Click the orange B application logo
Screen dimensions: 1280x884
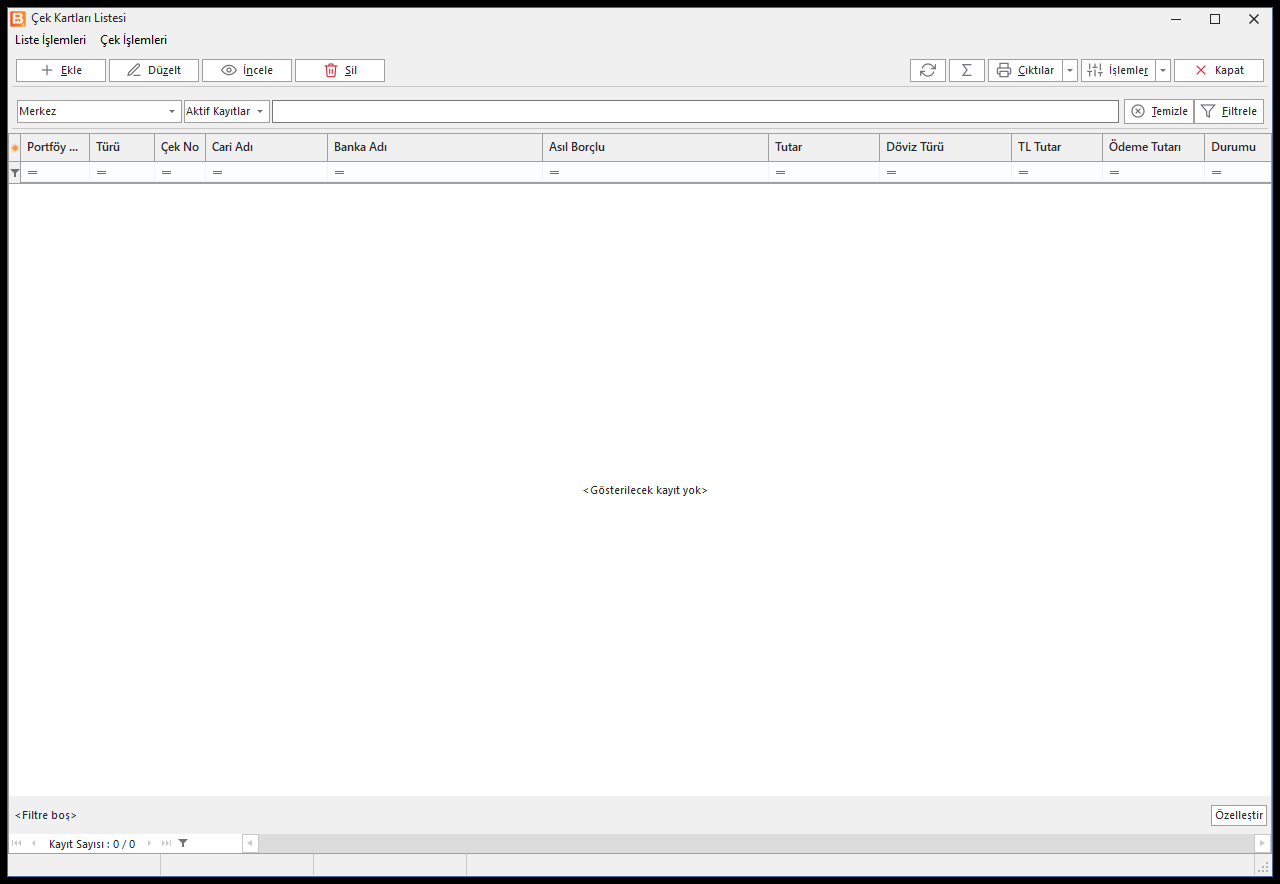point(18,18)
